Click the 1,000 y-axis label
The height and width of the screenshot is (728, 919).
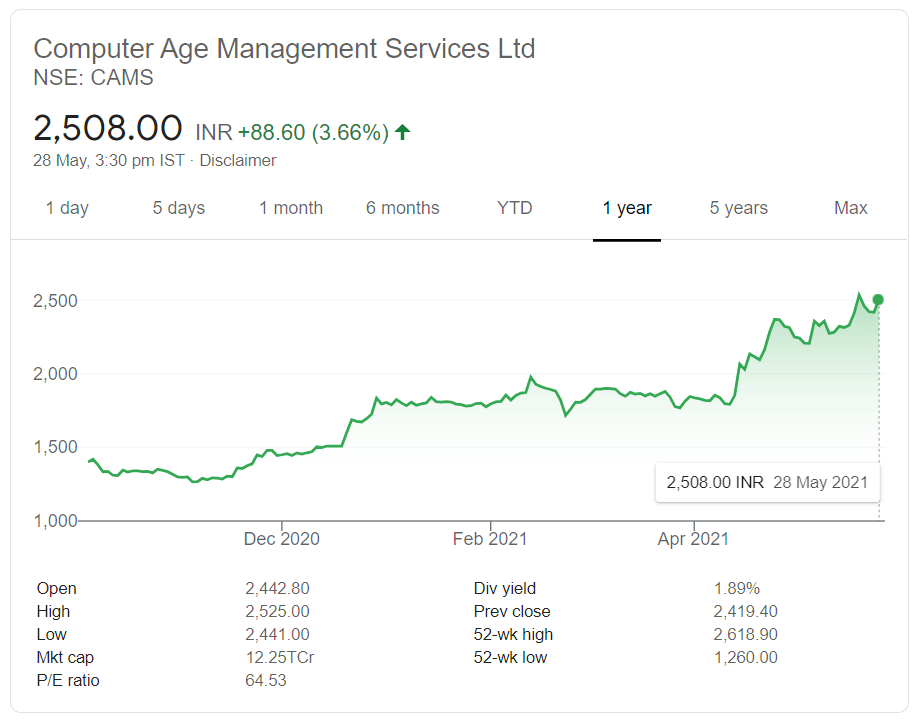pos(55,521)
